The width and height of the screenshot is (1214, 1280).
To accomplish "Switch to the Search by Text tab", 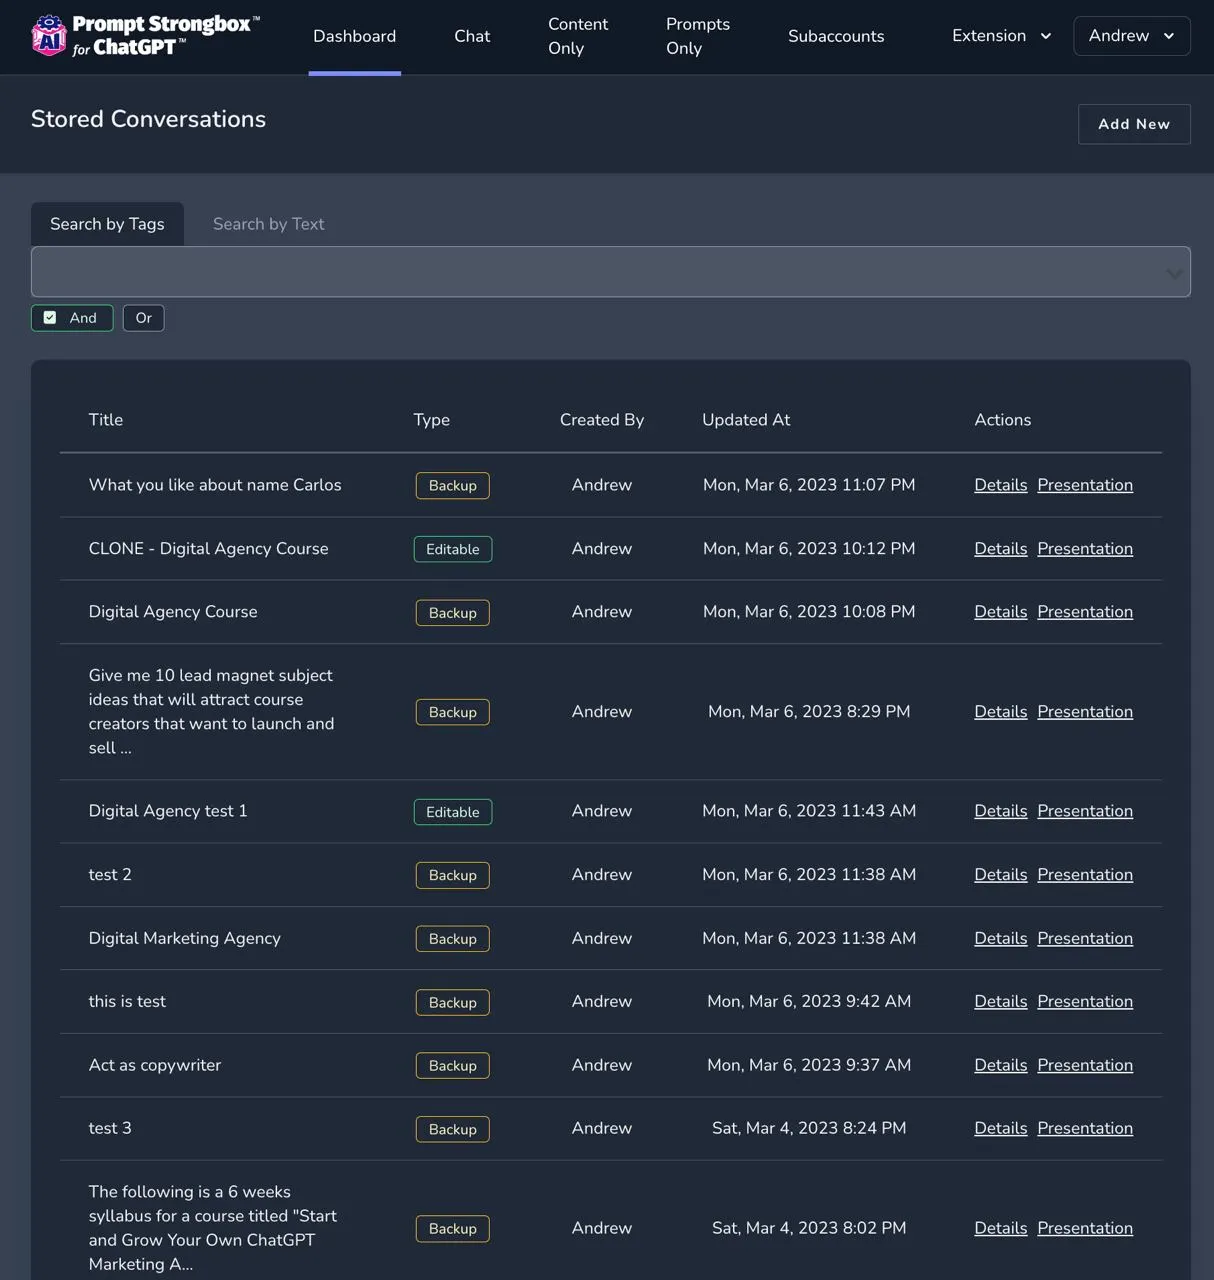I will 268,224.
